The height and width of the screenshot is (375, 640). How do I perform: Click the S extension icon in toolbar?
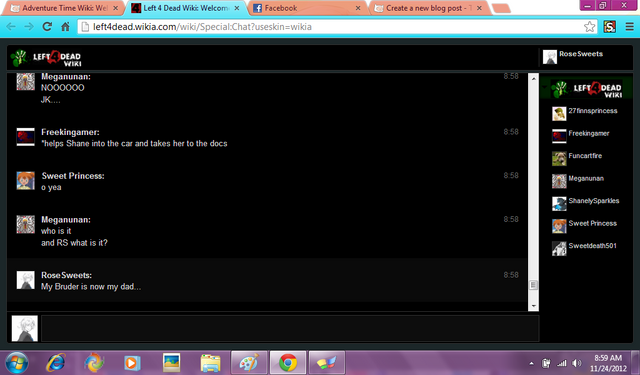(610, 27)
